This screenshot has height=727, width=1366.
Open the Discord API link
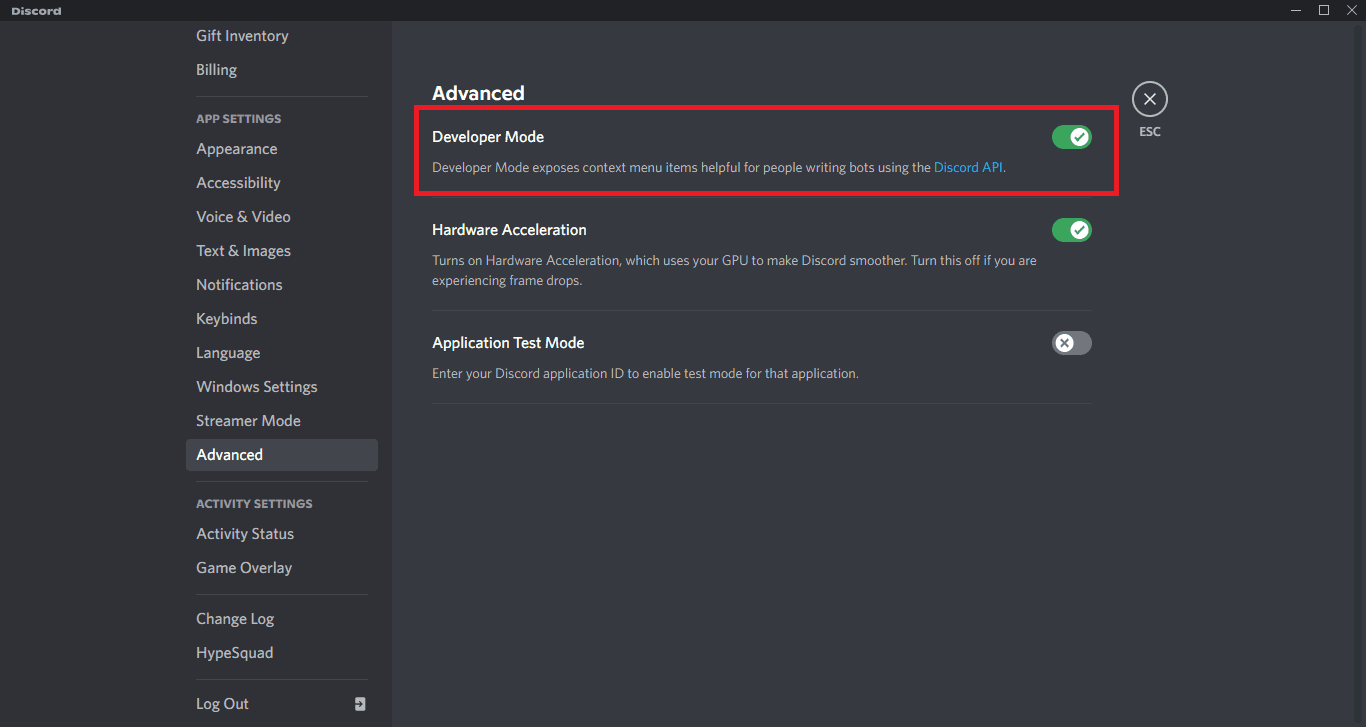968,168
